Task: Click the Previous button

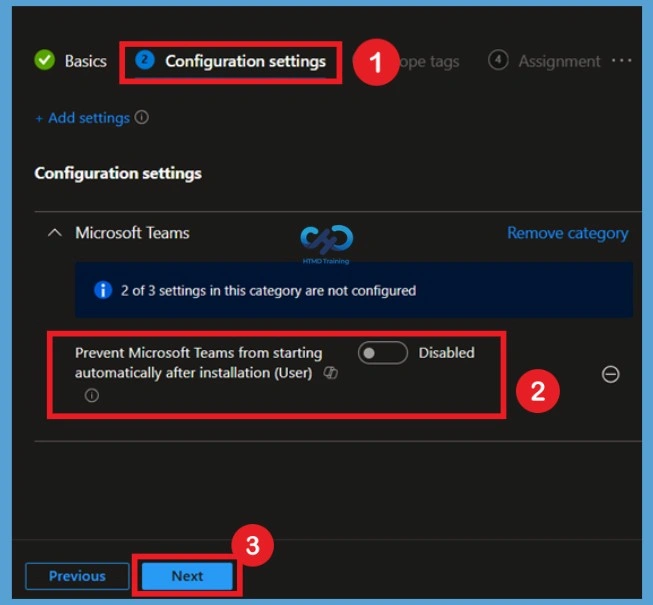Action: point(77,576)
